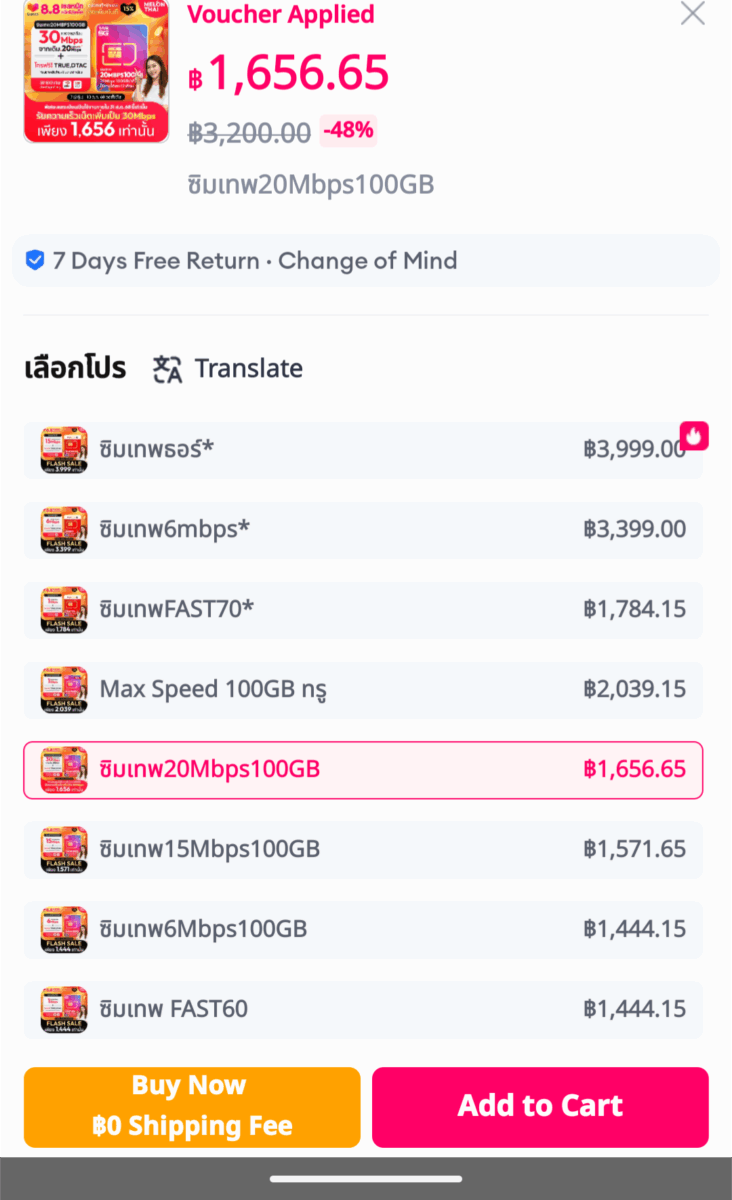Image resolution: width=732 pixels, height=1200 pixels.
Task: Tap the thumbnail icon of Max Speed 100GB
Action: coord(64,690)
